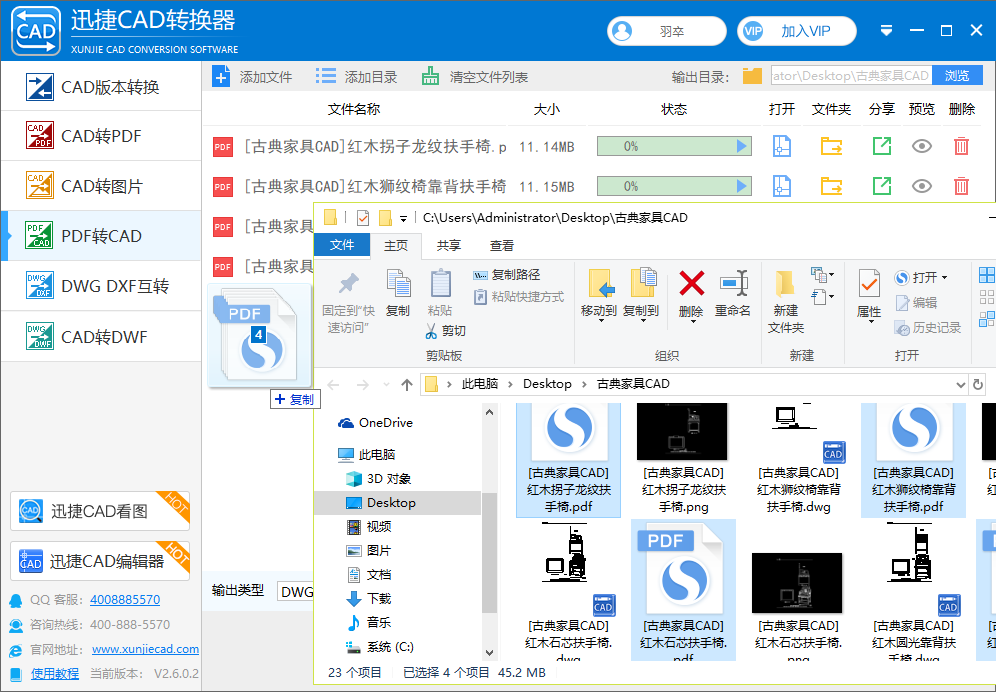Open folder for 红木拐子龙纹扶手椅 row
996x692 pixels.
point(831,147)
